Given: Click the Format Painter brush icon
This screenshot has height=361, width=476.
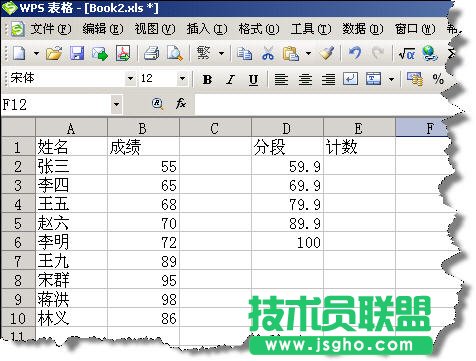Looking at the screenshot, I should pos(327,53).
